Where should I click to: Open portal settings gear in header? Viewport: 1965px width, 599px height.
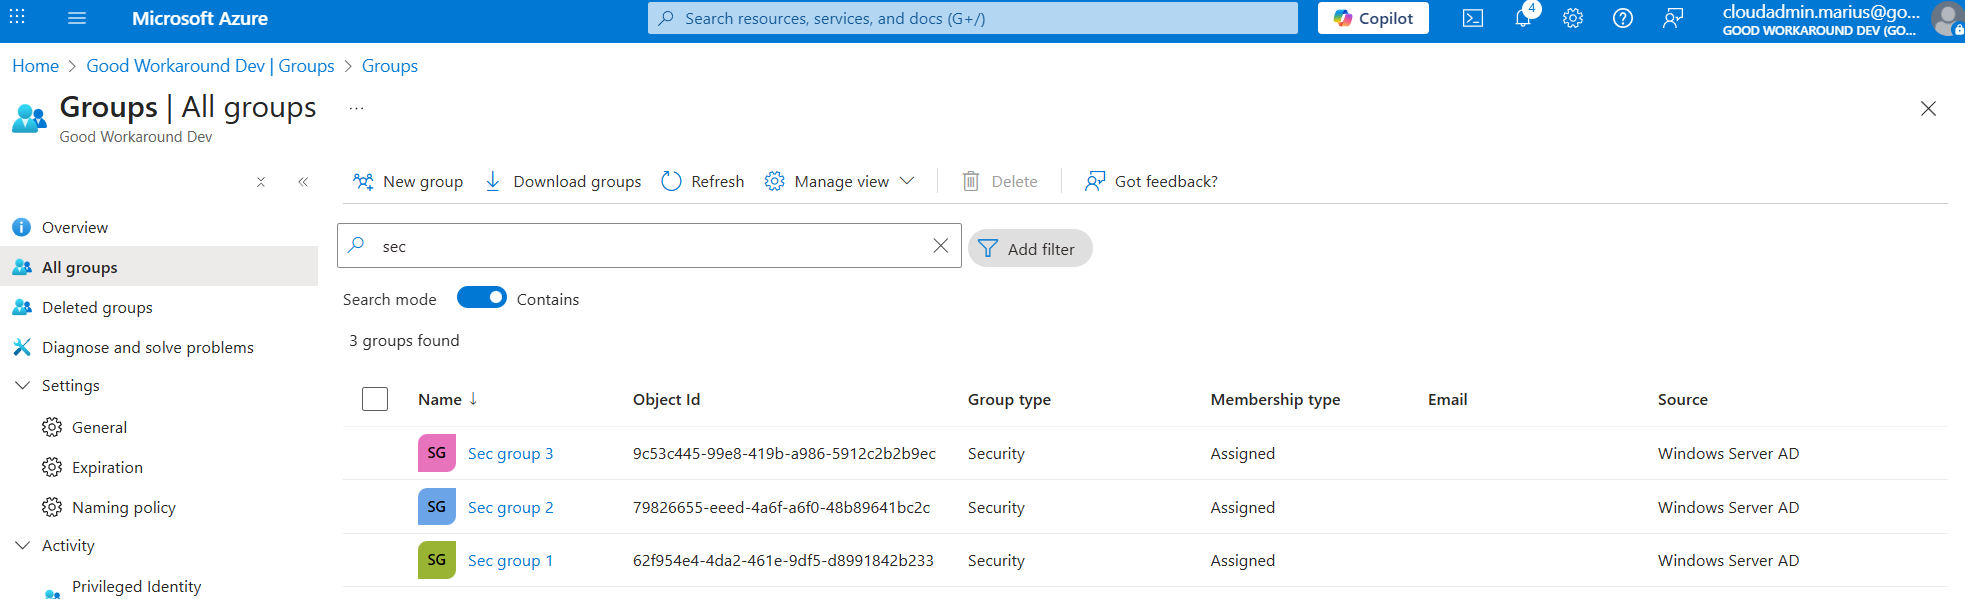(x=1572, y=18)
